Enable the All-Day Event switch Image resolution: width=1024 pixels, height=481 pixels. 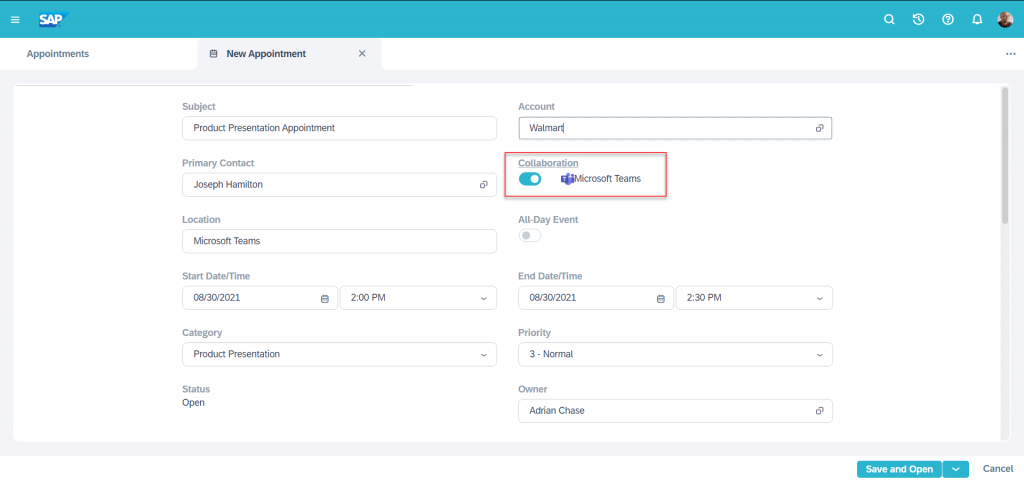(x=530, y=235)
